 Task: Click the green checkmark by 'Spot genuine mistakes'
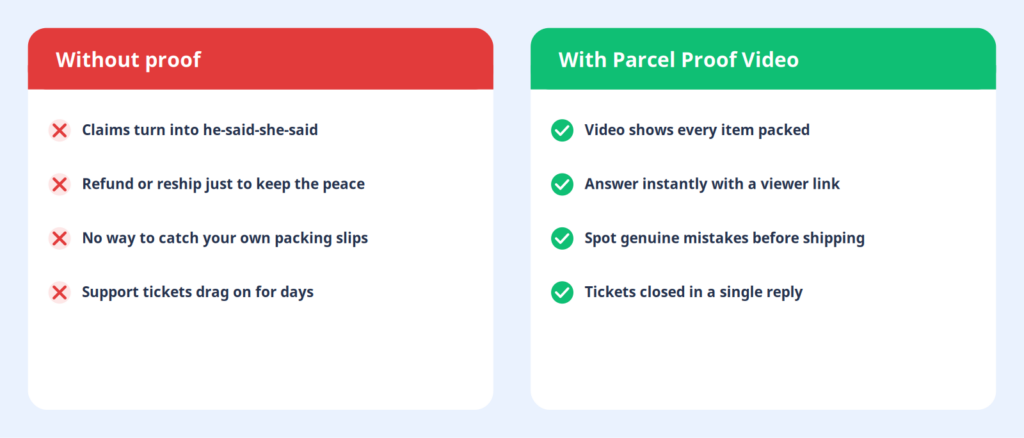click(x=562, y=239)
